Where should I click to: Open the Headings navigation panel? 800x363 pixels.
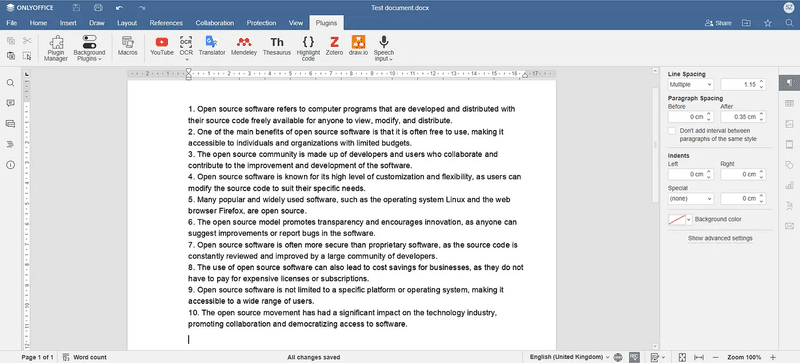click(x=10, y=144)
